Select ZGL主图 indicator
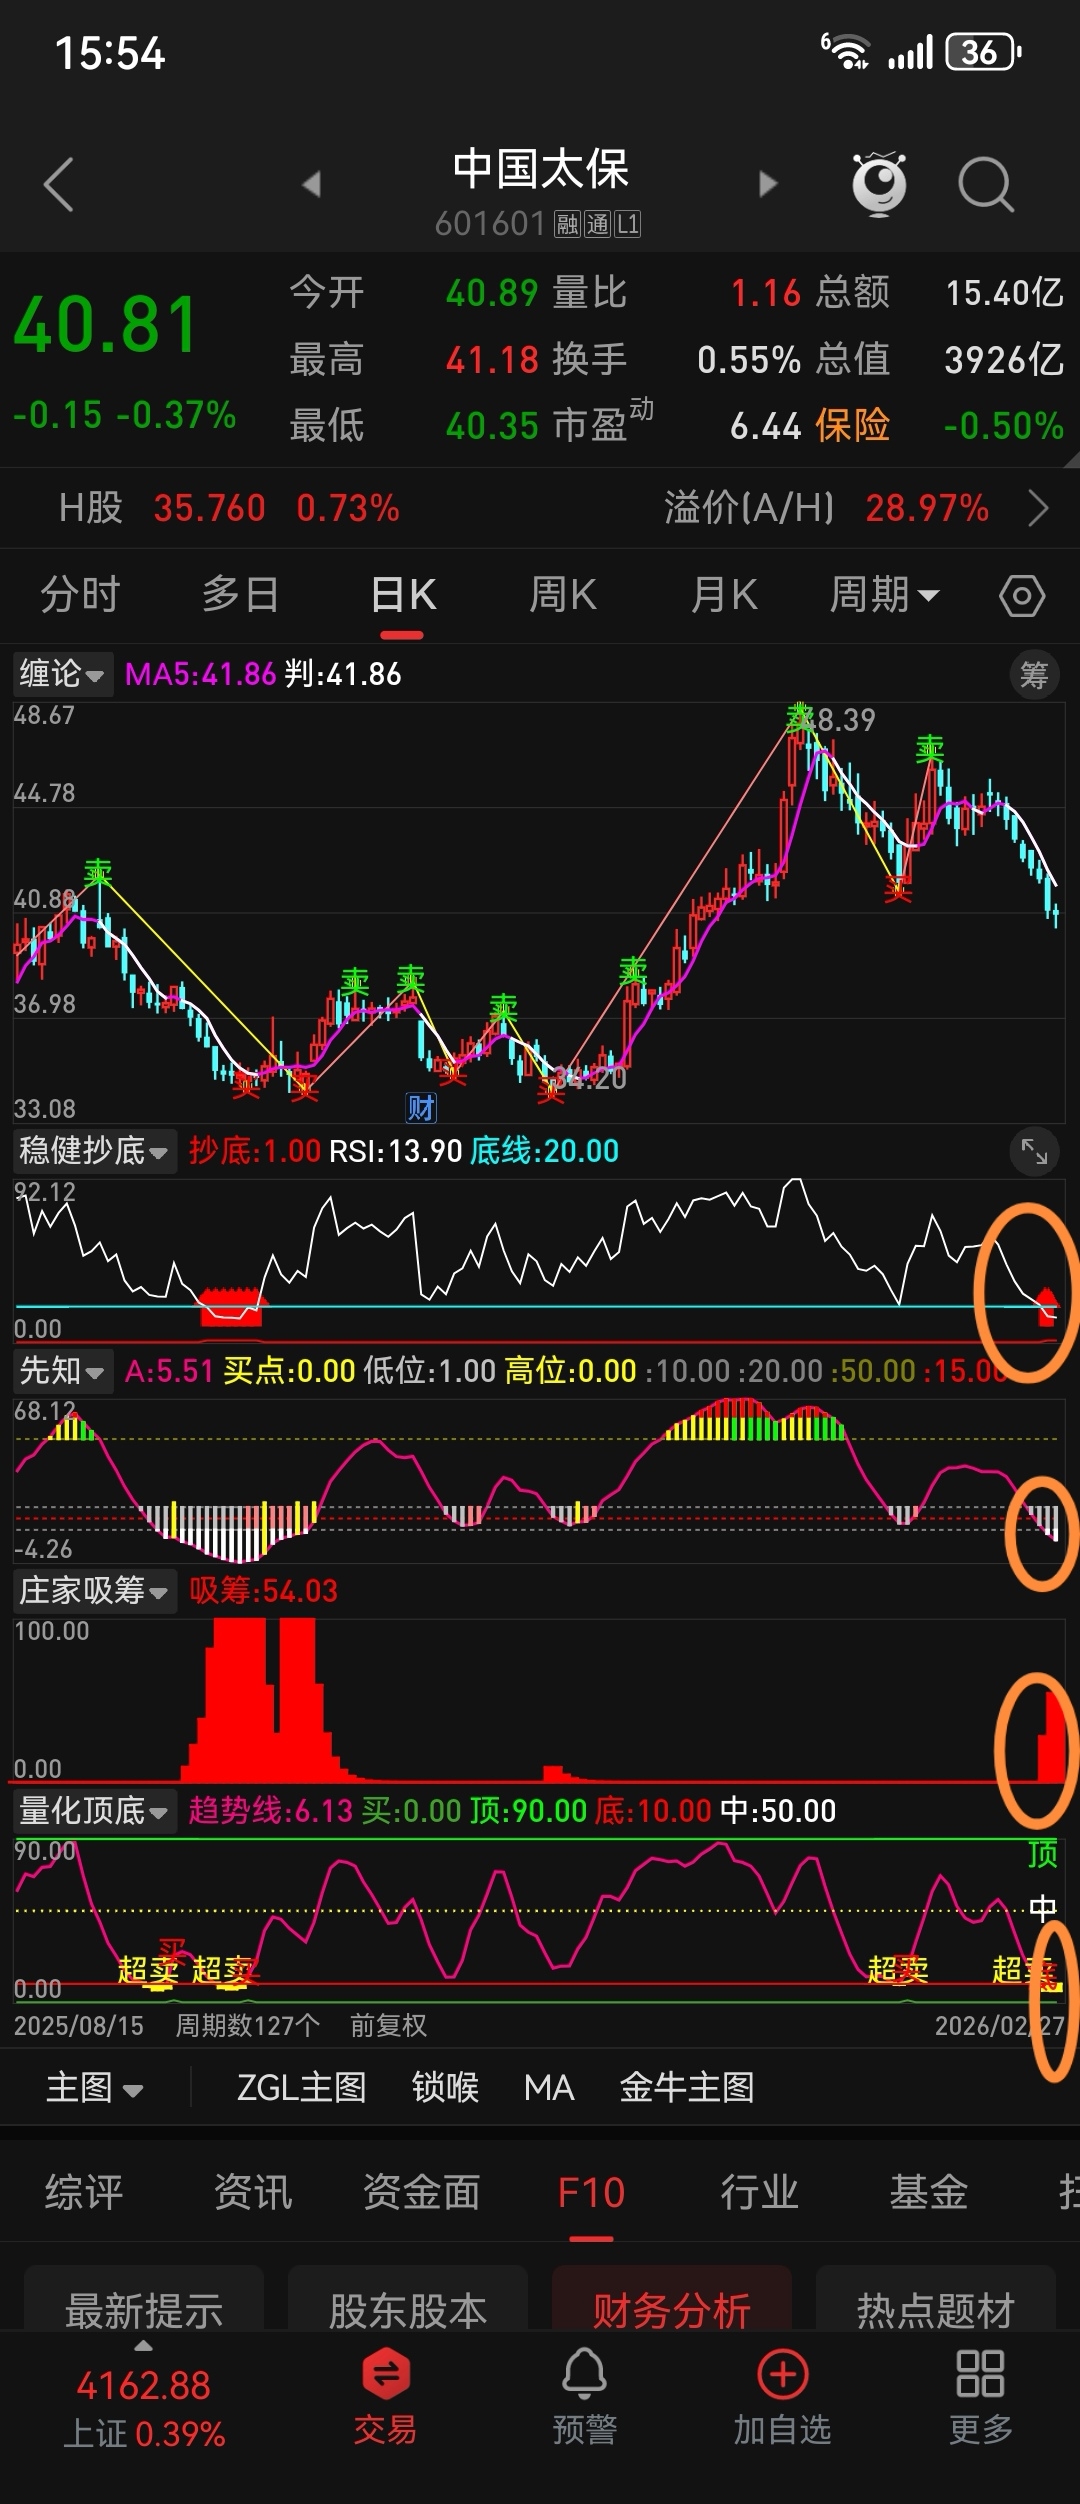1080x2504 pixels. (301, 2088)
